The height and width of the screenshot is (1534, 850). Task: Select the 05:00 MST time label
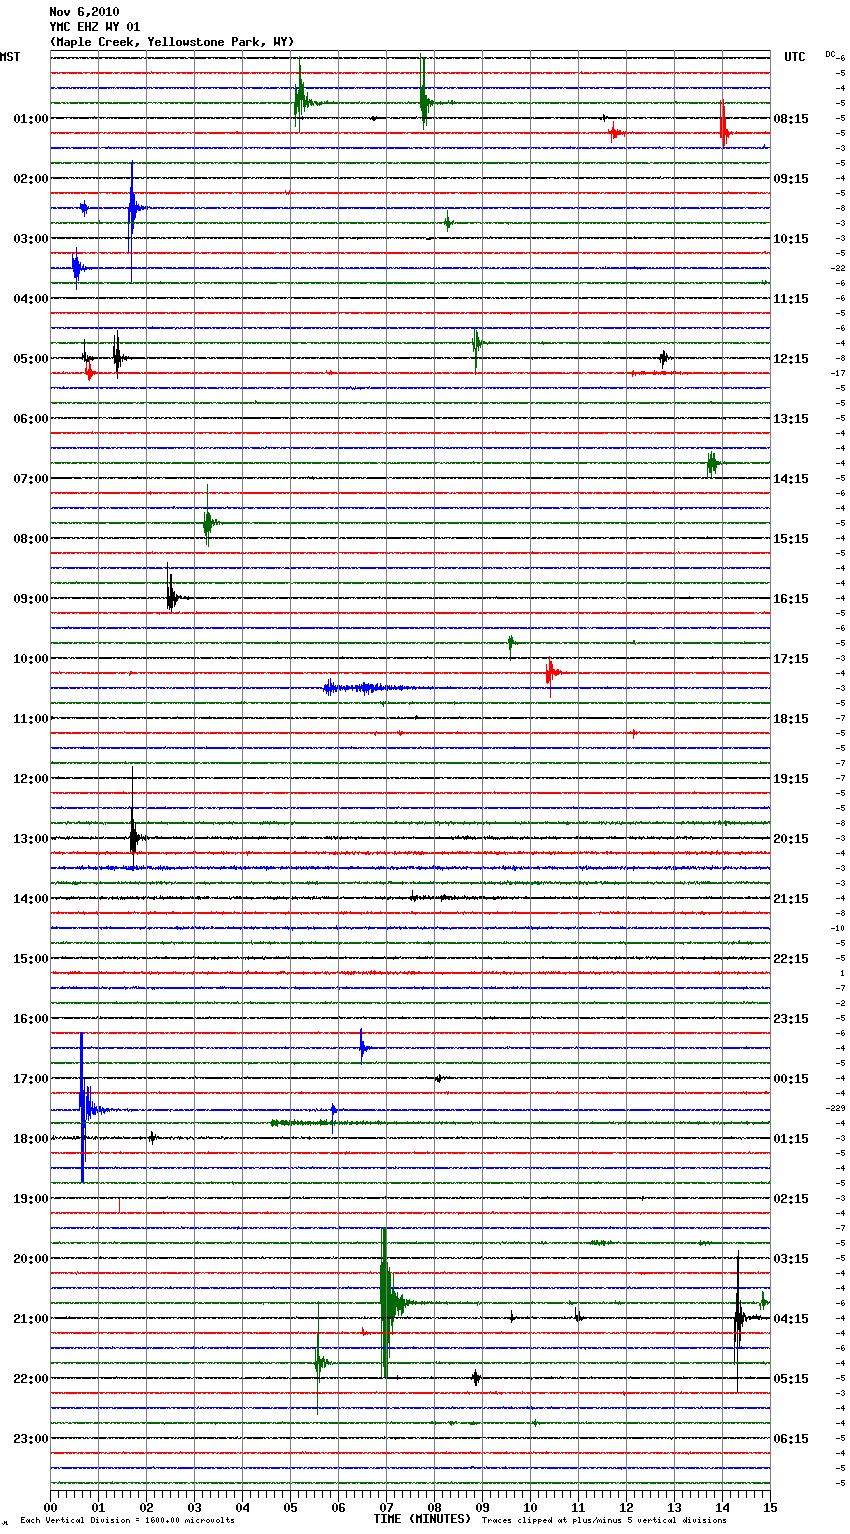[x=31, y=359]
